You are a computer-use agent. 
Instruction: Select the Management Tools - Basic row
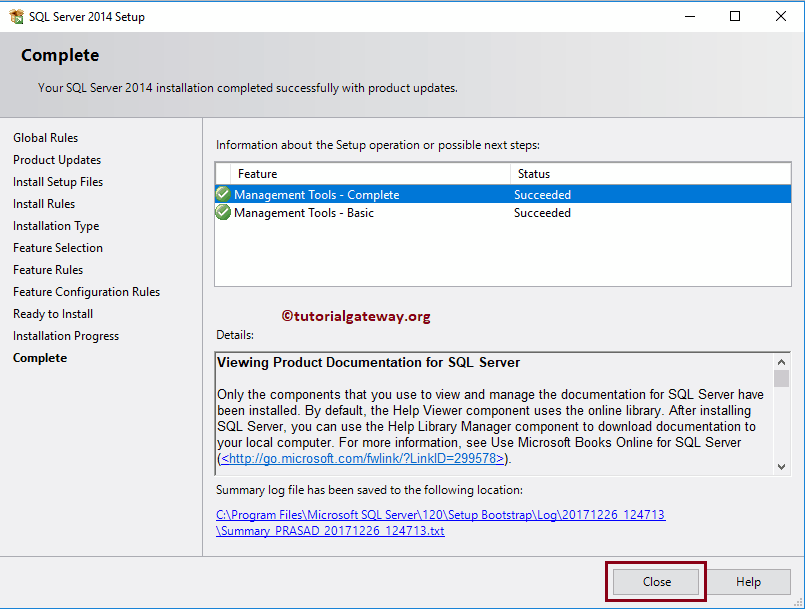click(x=503, y=212)
